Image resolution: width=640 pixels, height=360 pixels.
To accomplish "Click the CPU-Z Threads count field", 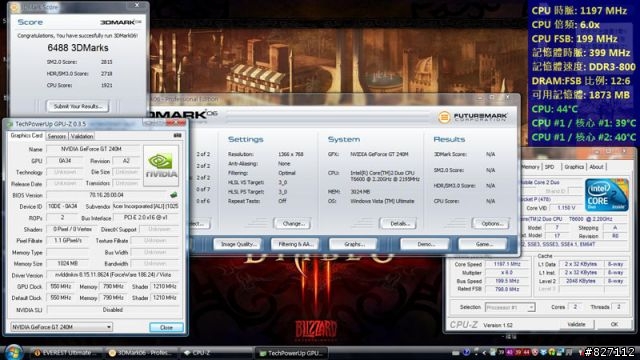I will 619,307.
